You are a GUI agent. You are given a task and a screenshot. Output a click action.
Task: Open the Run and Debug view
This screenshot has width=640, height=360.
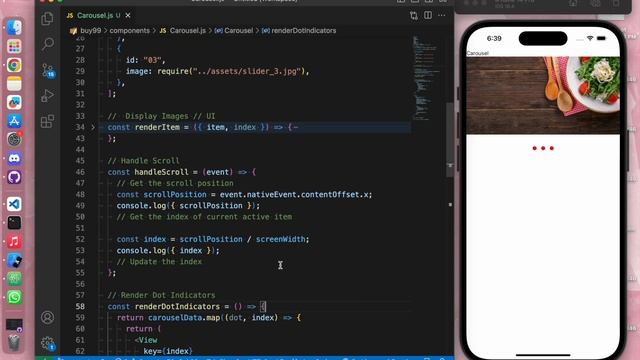tap(47, 96)
